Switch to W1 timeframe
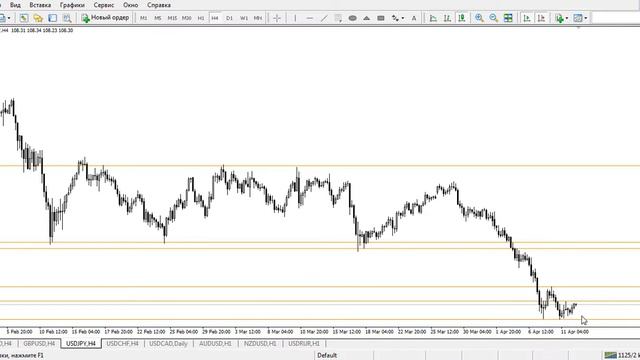The width and height of the screenshot is (640, 360). coord(244,18)
